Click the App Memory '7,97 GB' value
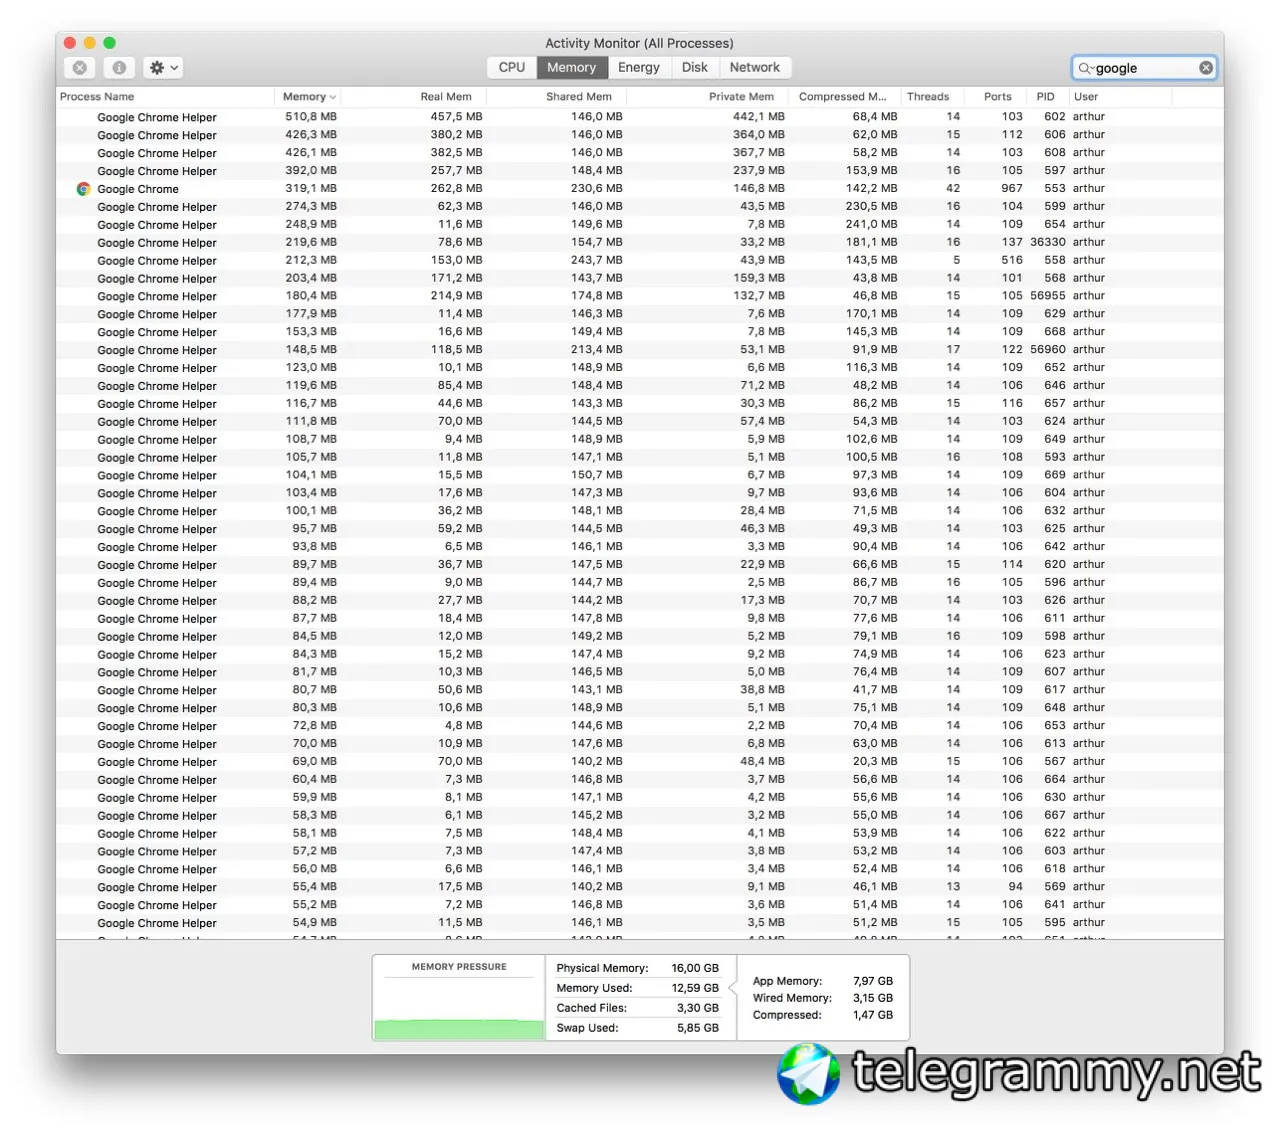 click(x=873, y=981)
